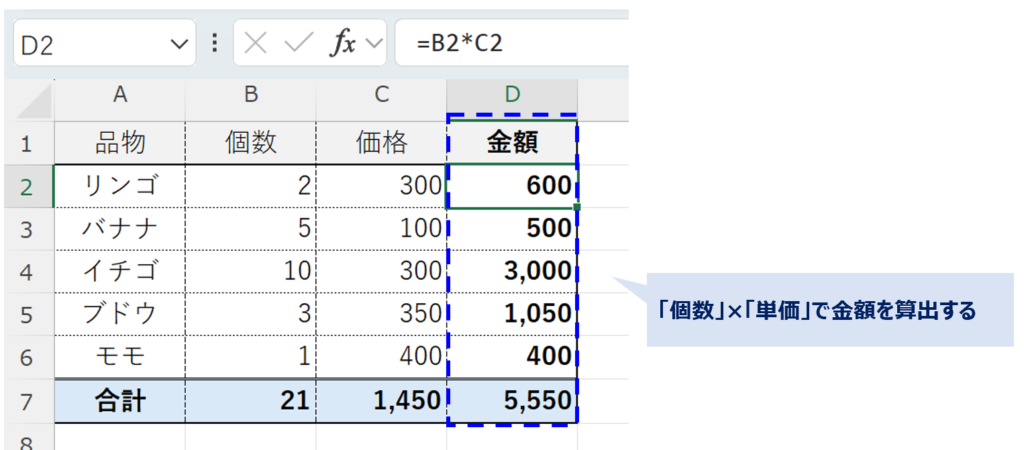Click the amount cell 600

point(513,186)
